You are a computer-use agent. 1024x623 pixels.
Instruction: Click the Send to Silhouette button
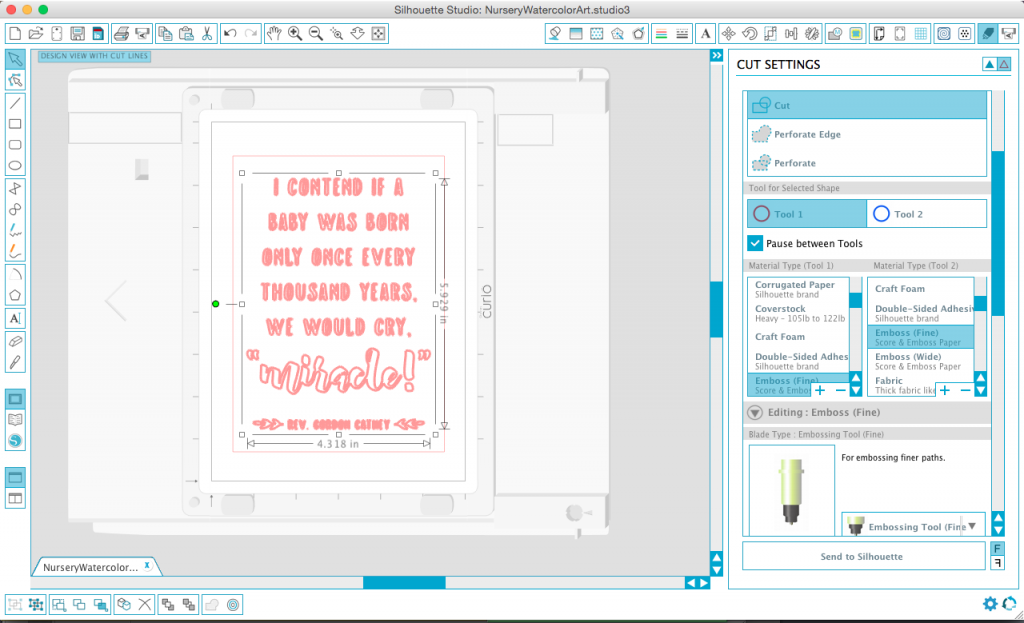click(x=863, y=556)
